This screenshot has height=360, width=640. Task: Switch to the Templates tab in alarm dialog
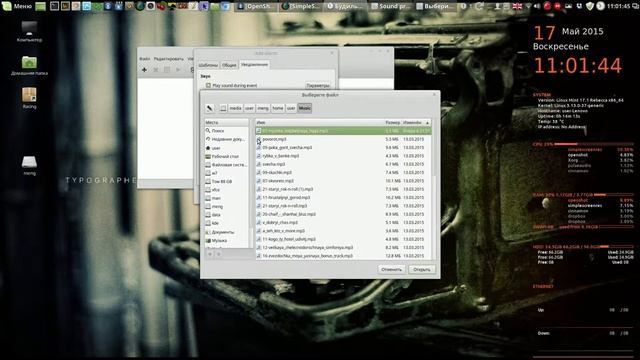click(208, 65)
